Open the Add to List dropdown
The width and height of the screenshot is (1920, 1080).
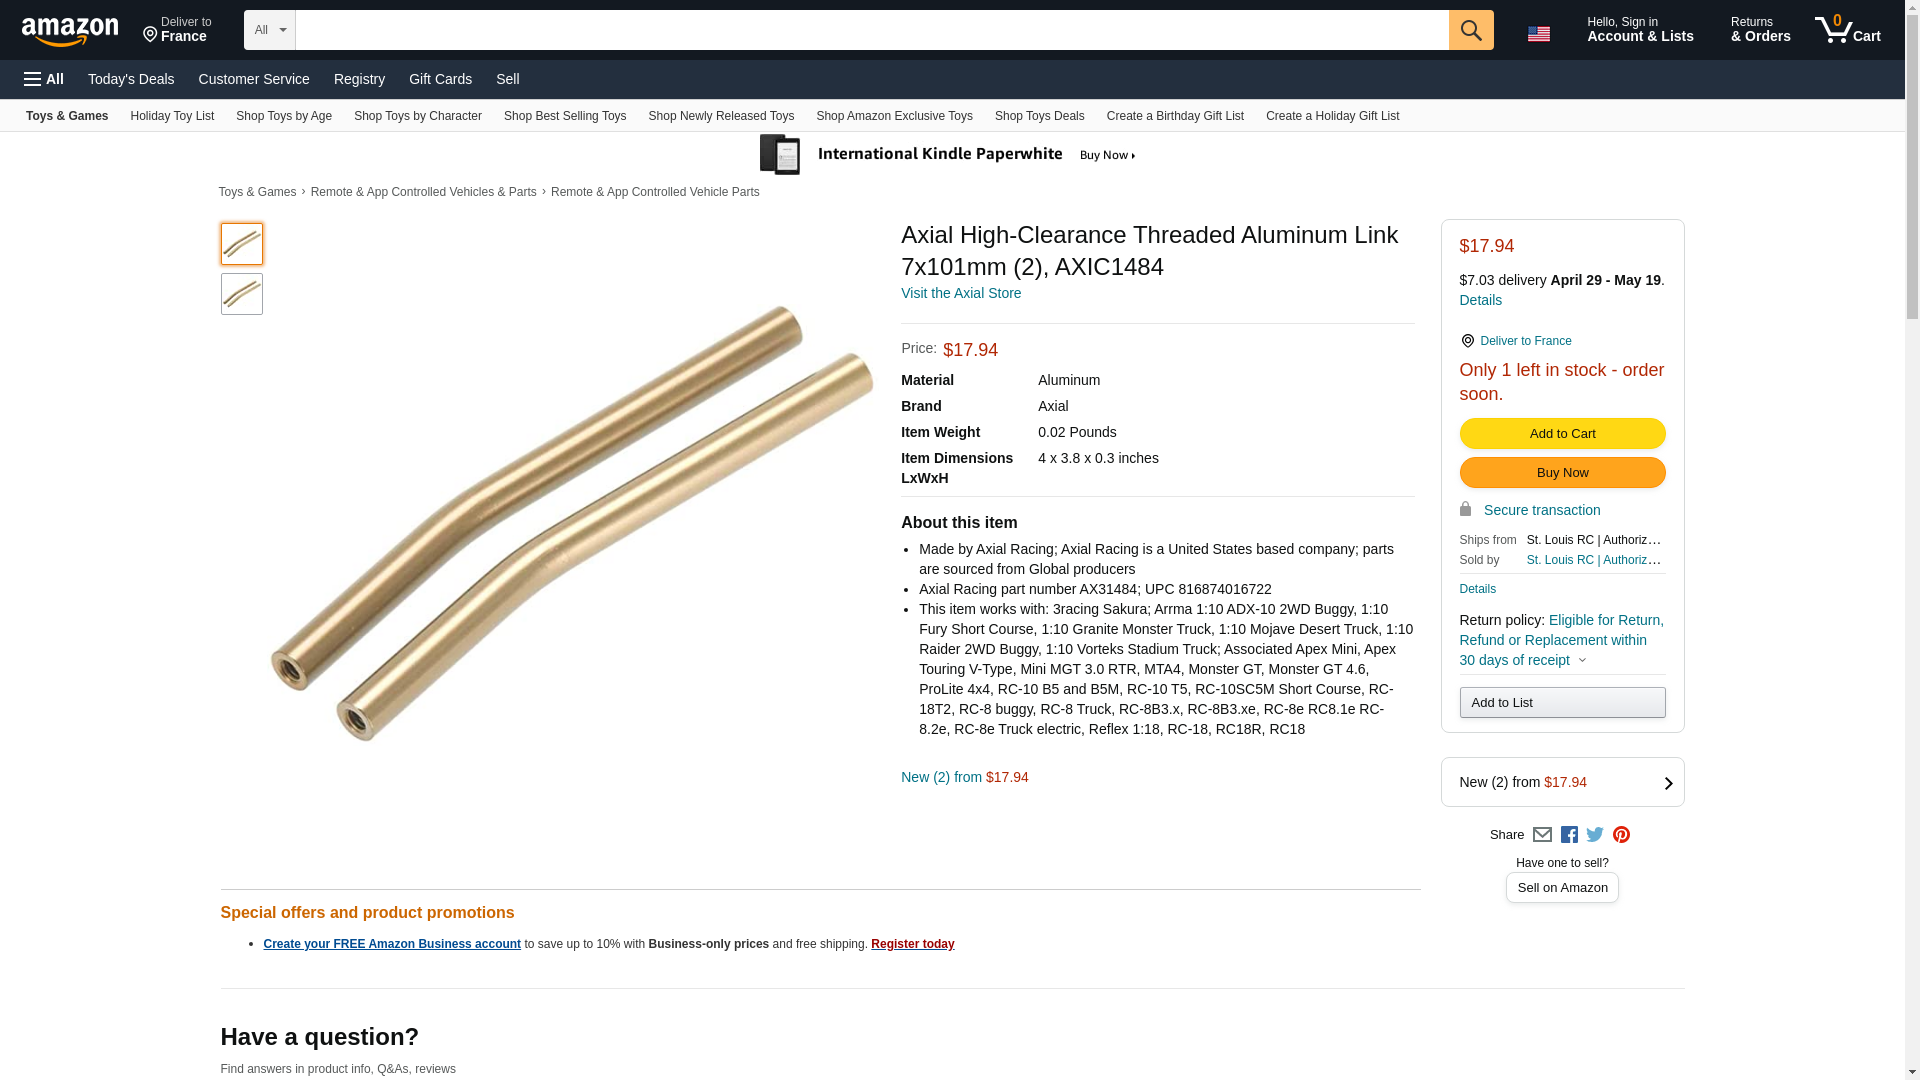(1561, 703)
